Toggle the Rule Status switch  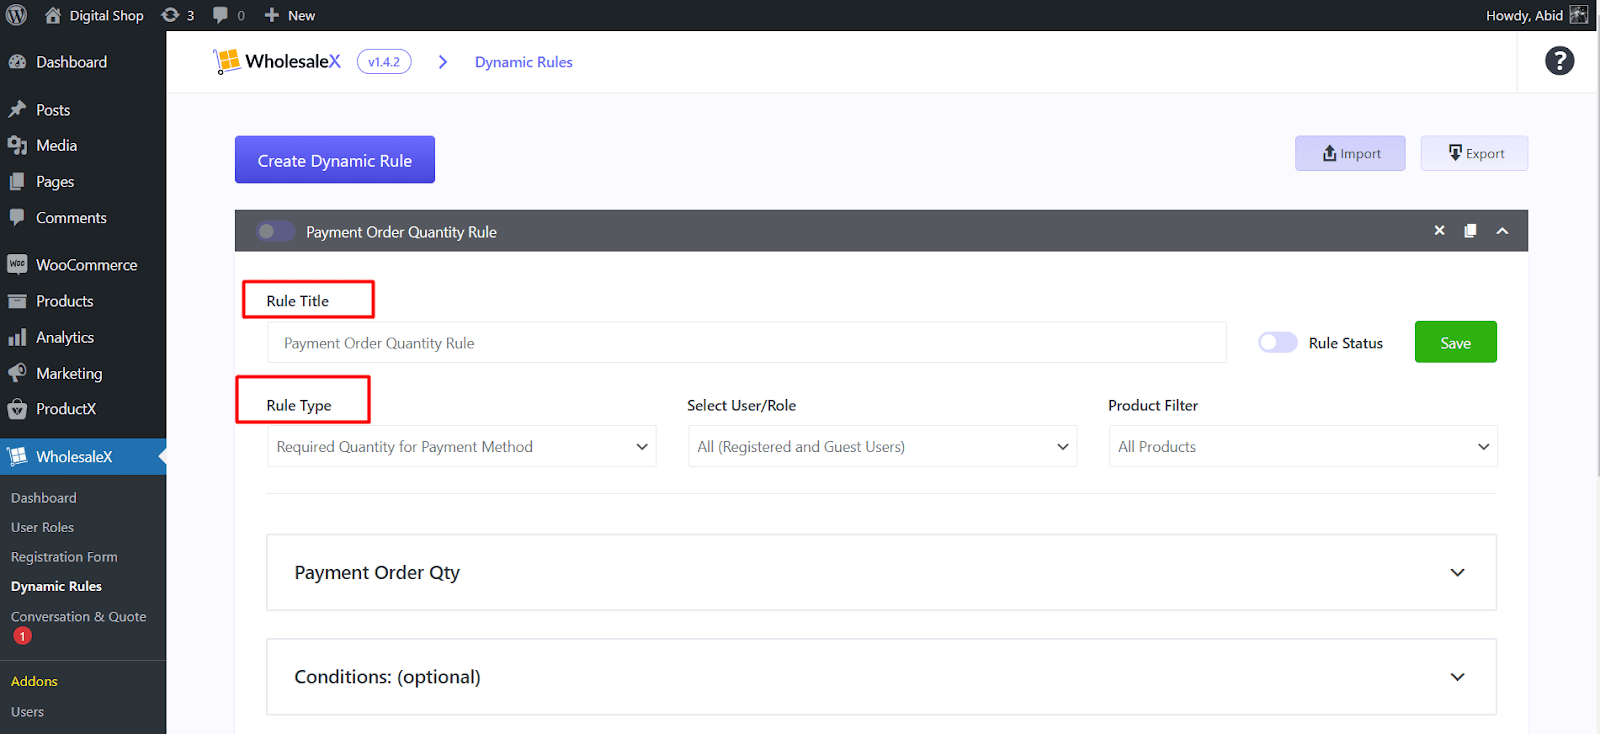click(x=1277, y=342)
